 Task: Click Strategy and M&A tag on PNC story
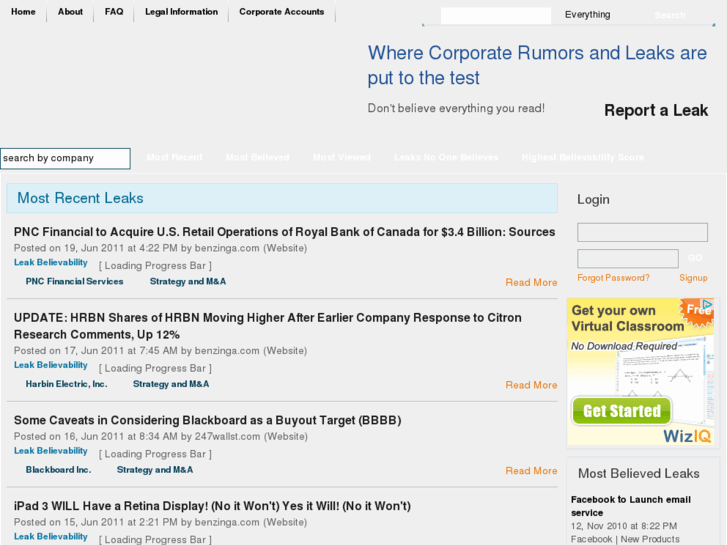click(188, 282)
